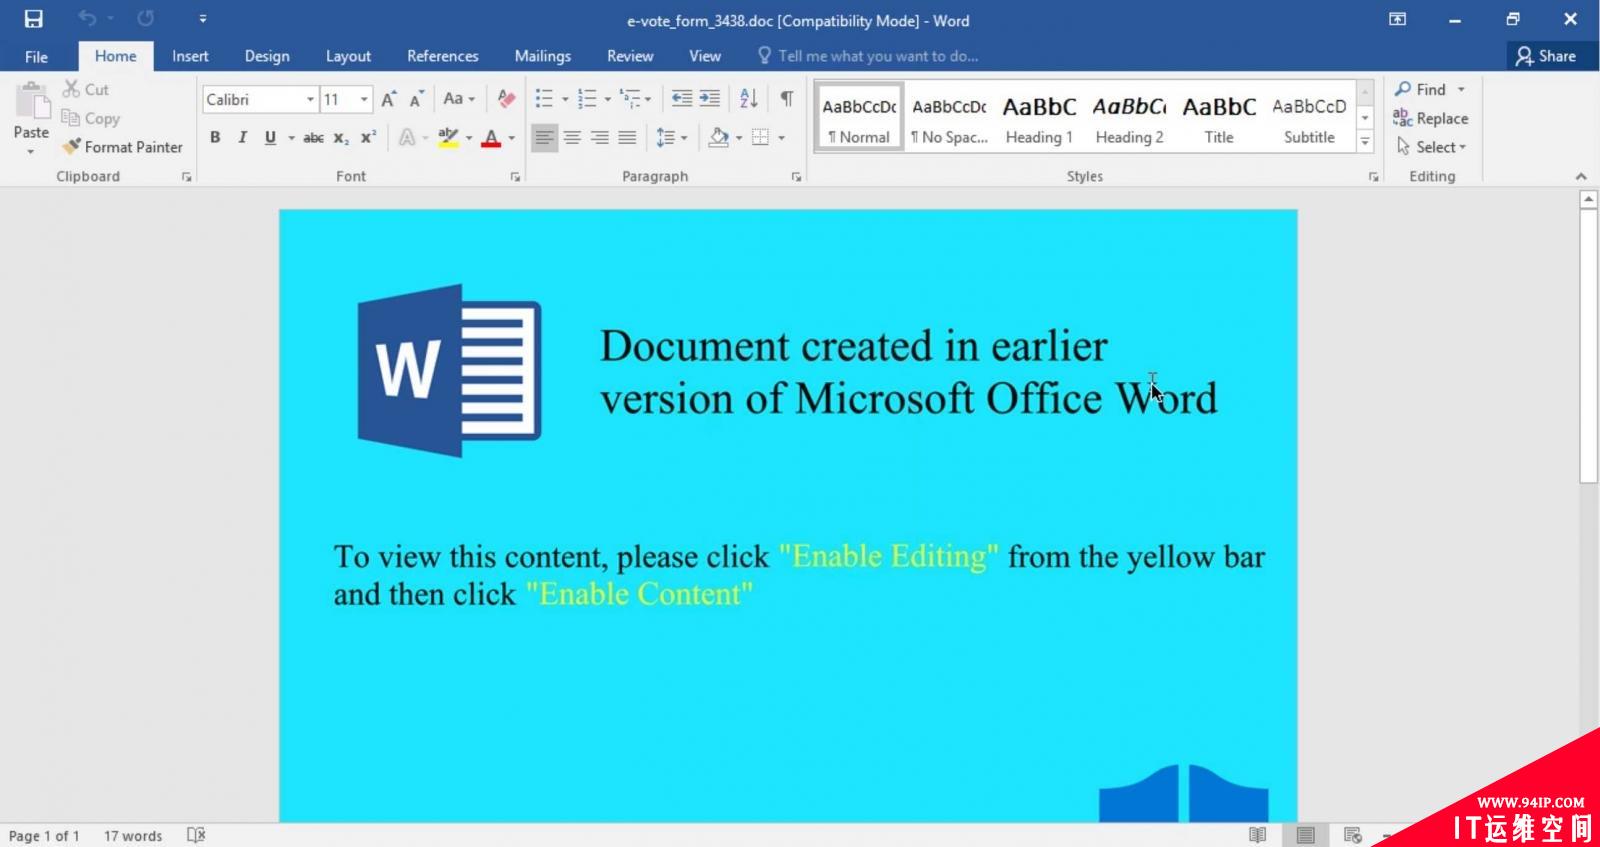
Task: Click the Share person icon
Action: tap(1524, 56)
